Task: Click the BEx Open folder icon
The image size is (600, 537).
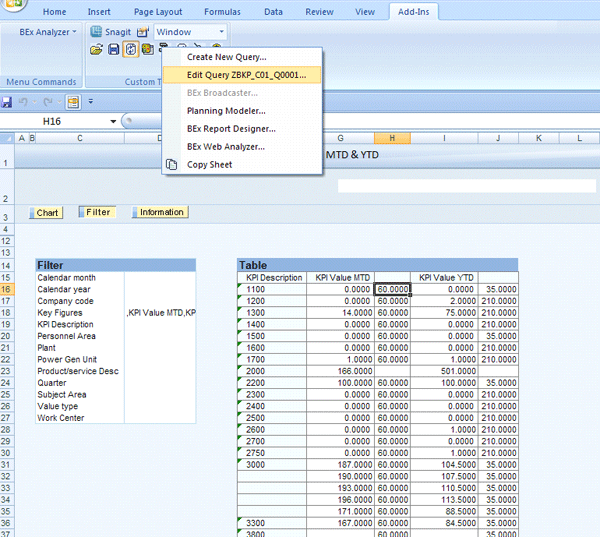Action: pos(97,49)
